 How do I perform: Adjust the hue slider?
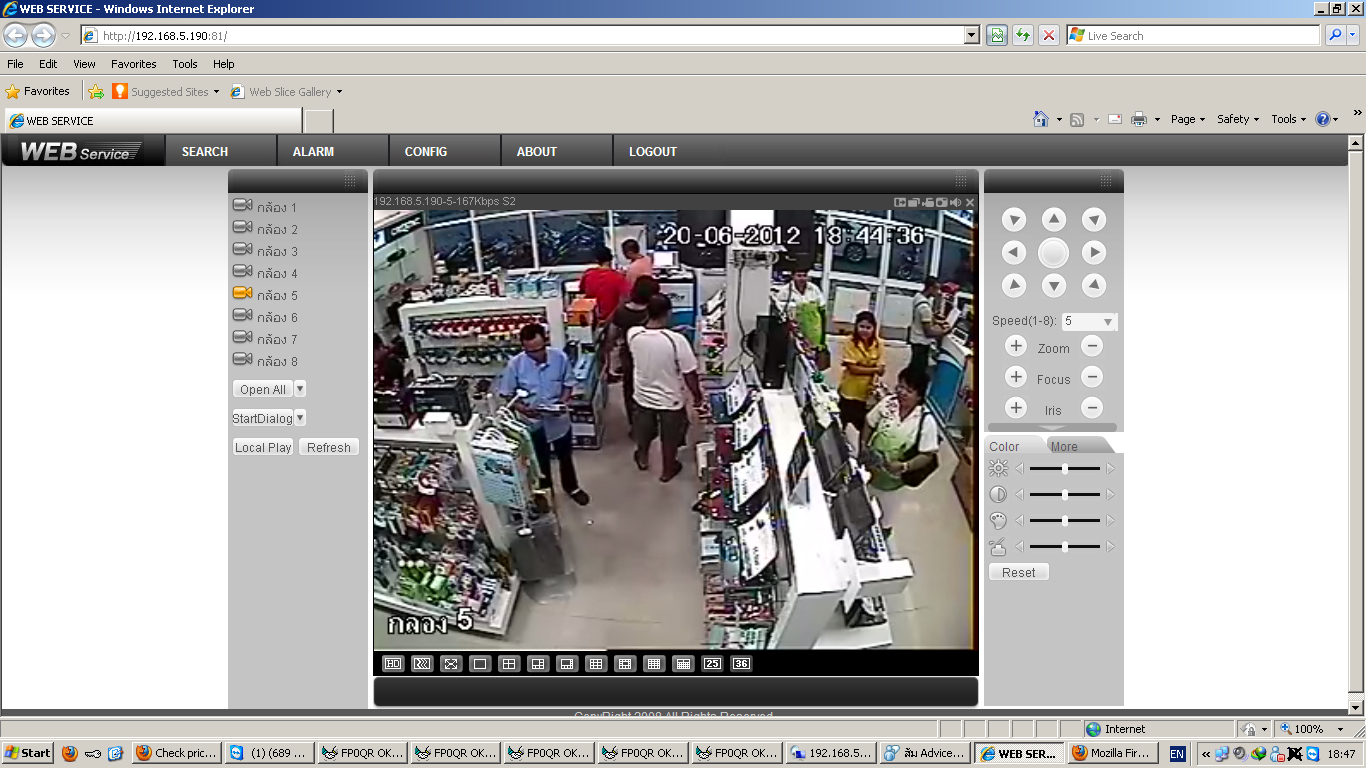point(1065,520)
